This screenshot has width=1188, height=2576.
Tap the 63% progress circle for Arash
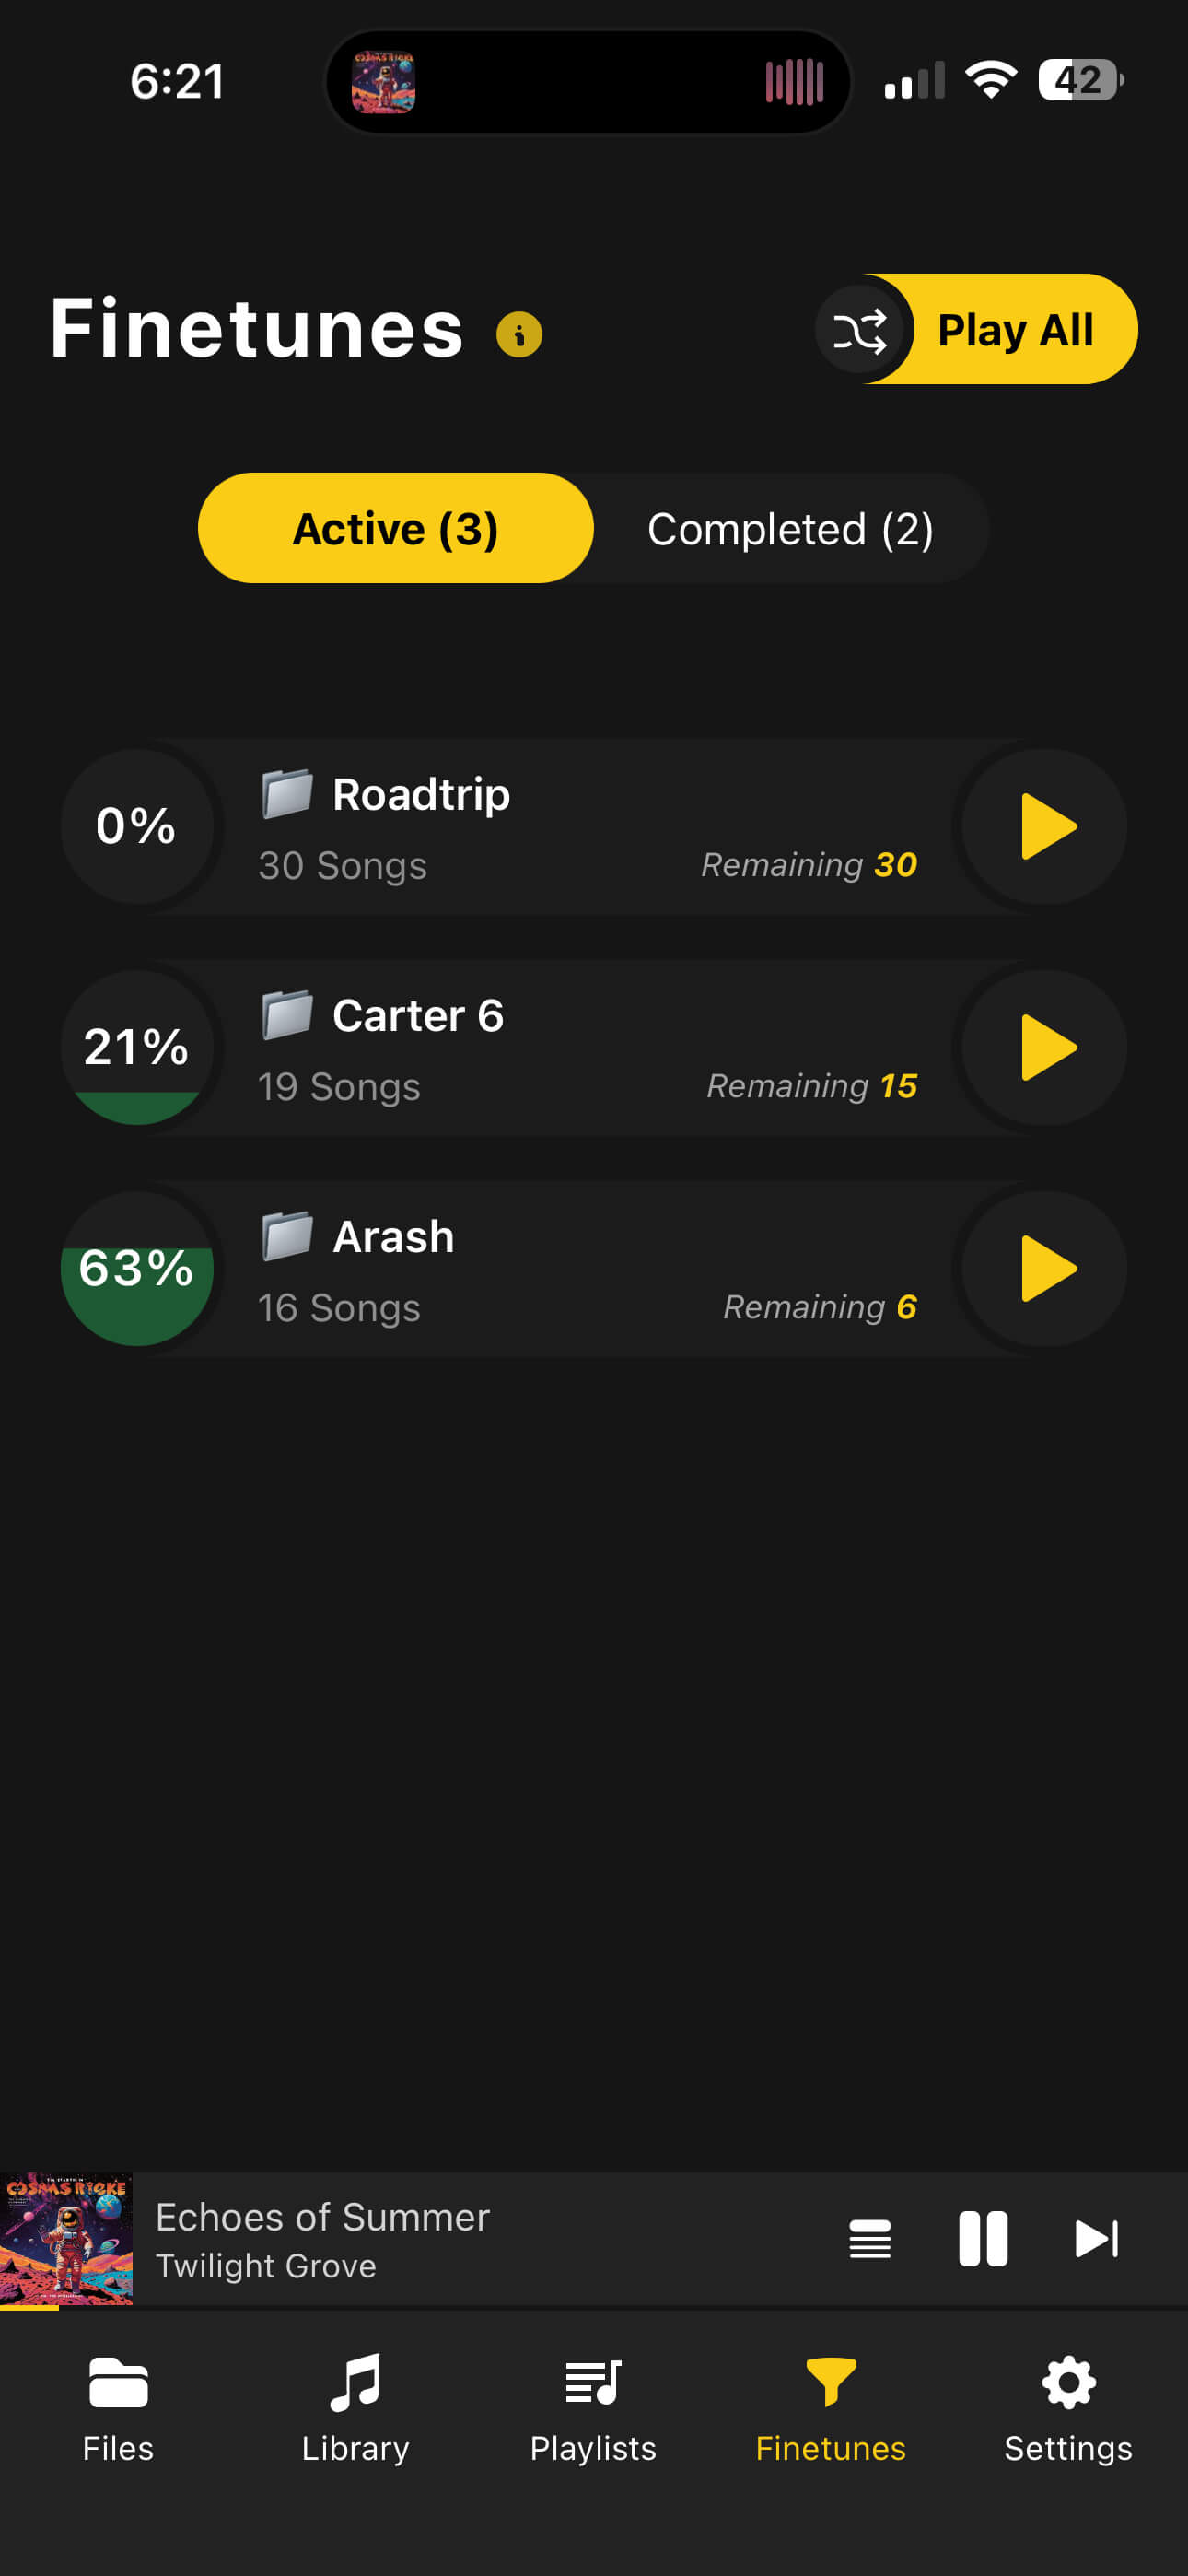tap(137, 1268)
